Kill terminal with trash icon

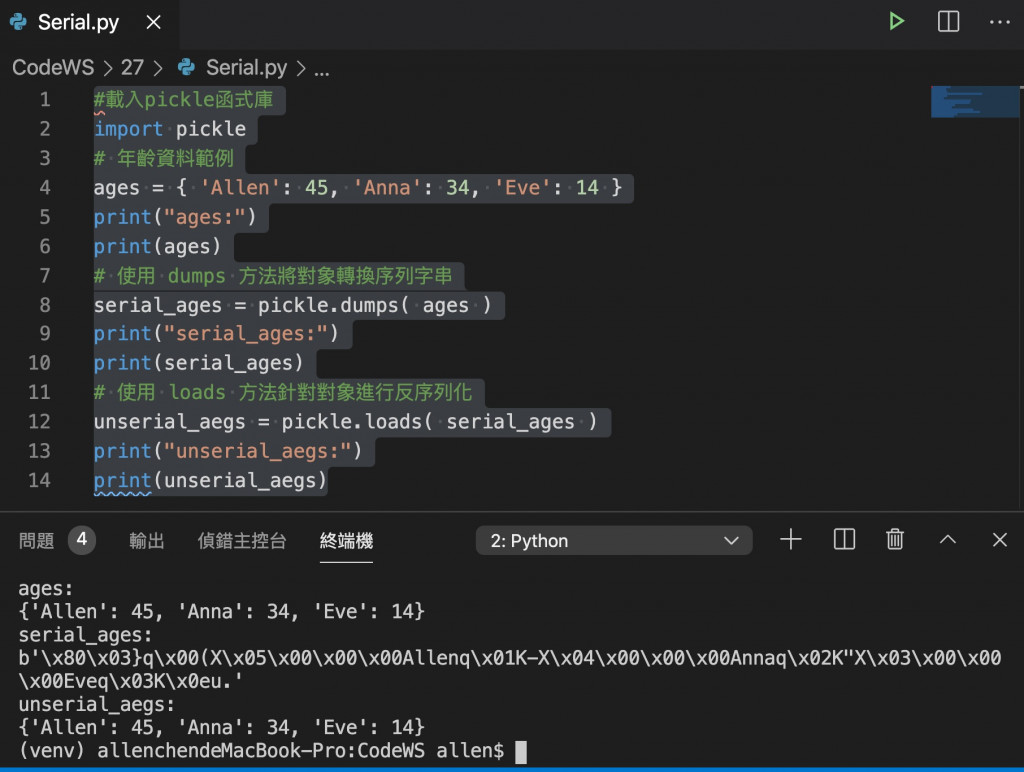coord(895,540)
